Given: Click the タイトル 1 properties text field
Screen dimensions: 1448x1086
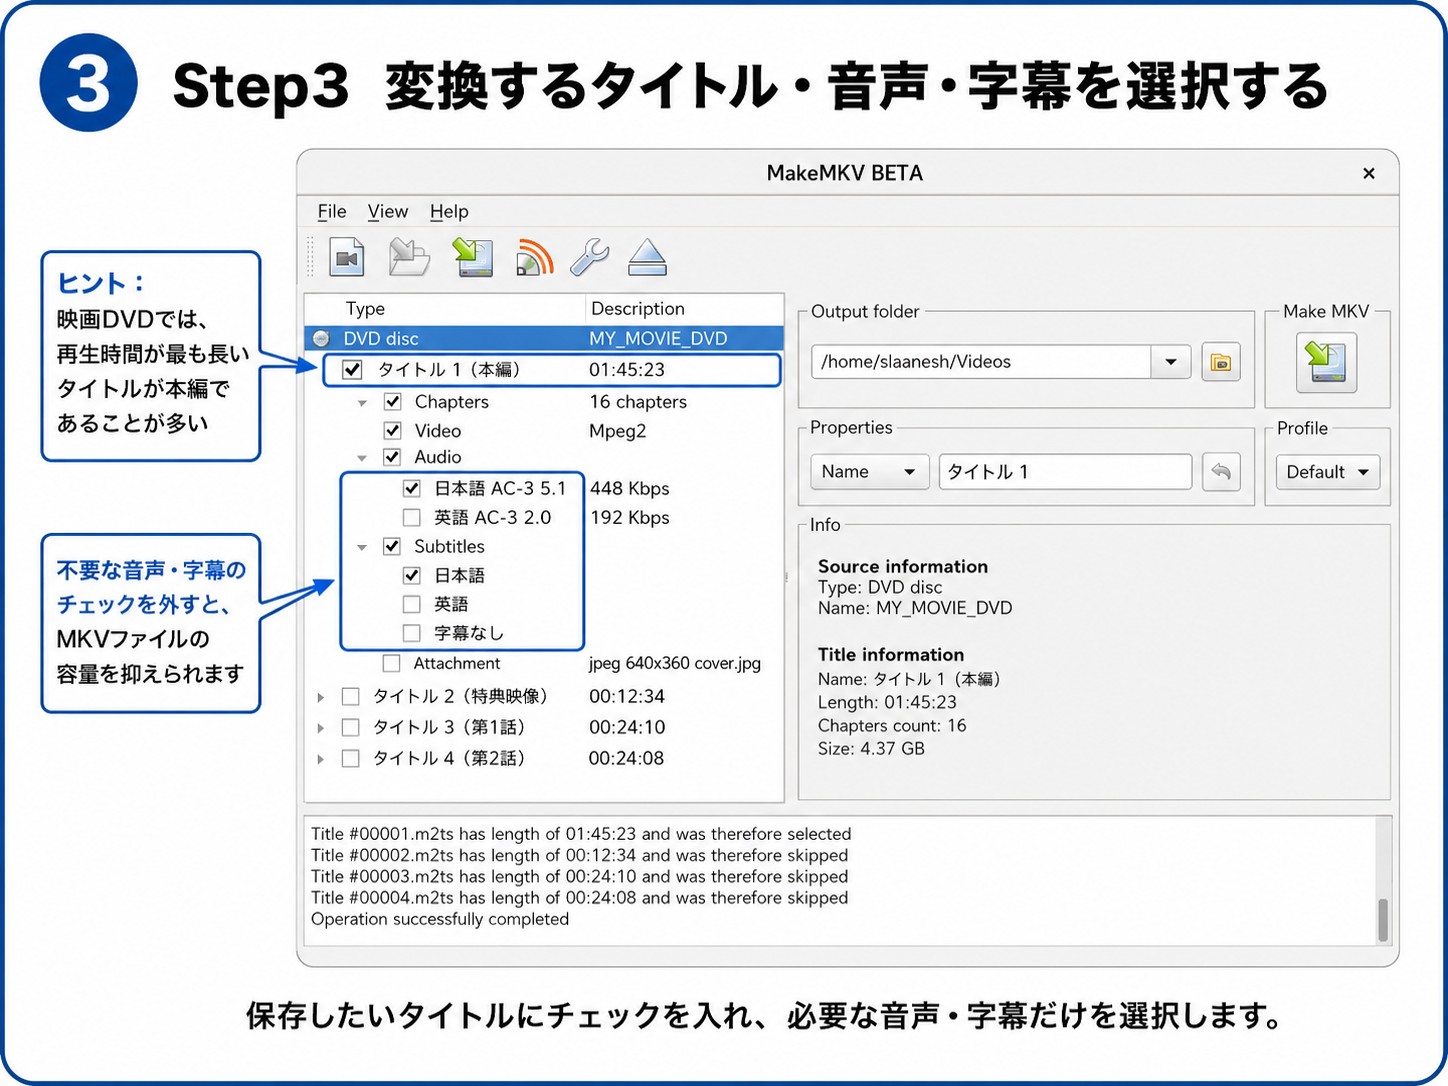Looking at the screenshot, I should click(1065, 472).
